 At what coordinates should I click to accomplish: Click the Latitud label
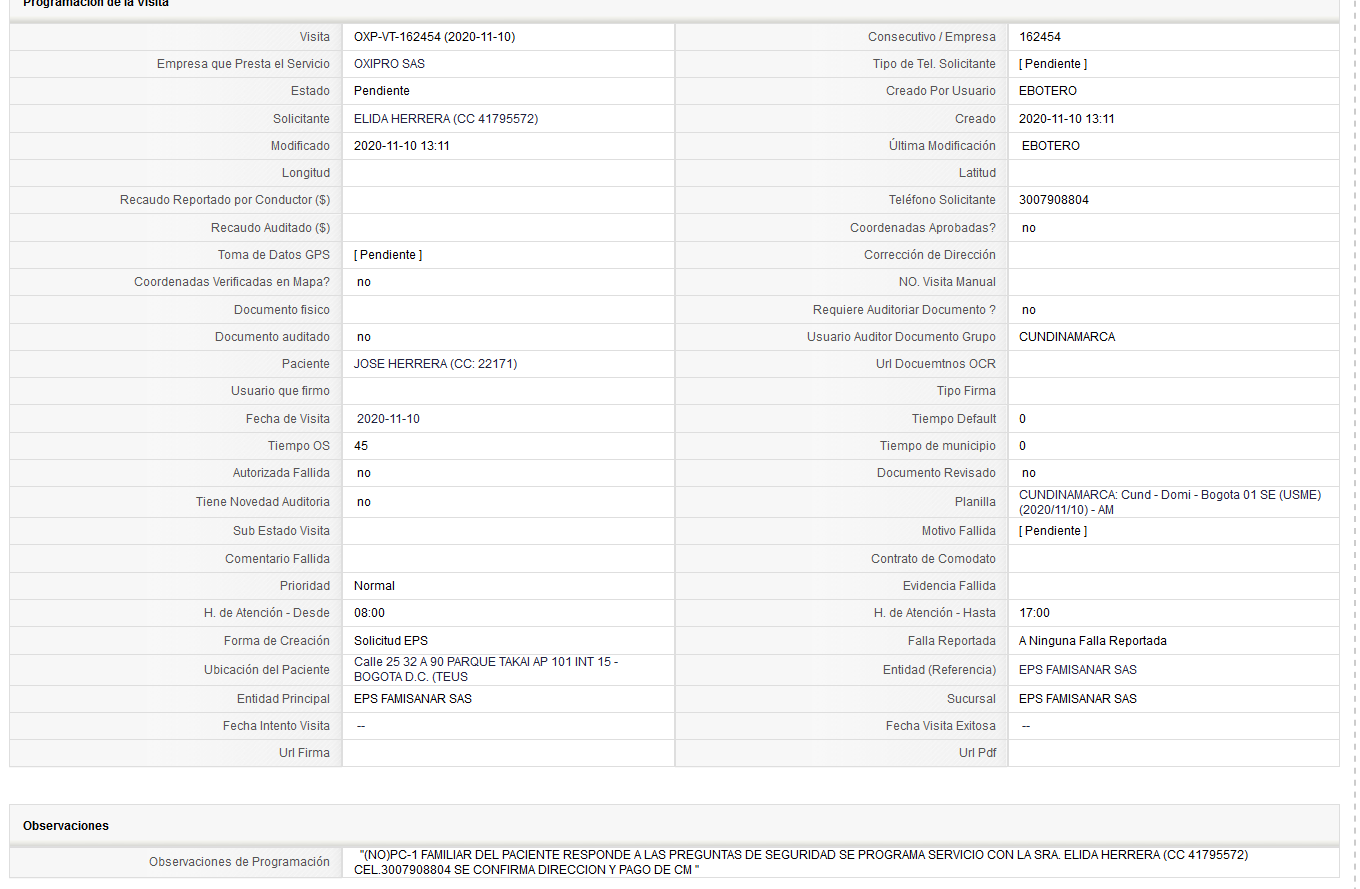pyautogui.click(x=977, y=173)
